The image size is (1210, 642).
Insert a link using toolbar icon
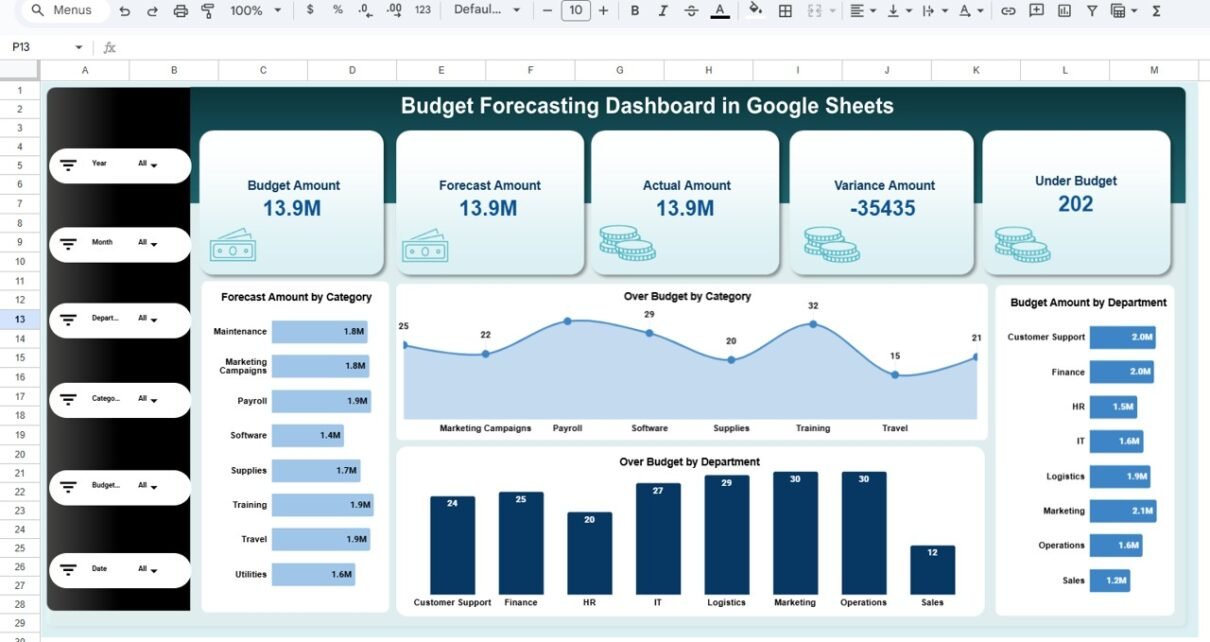click(x=1008, y=11)
